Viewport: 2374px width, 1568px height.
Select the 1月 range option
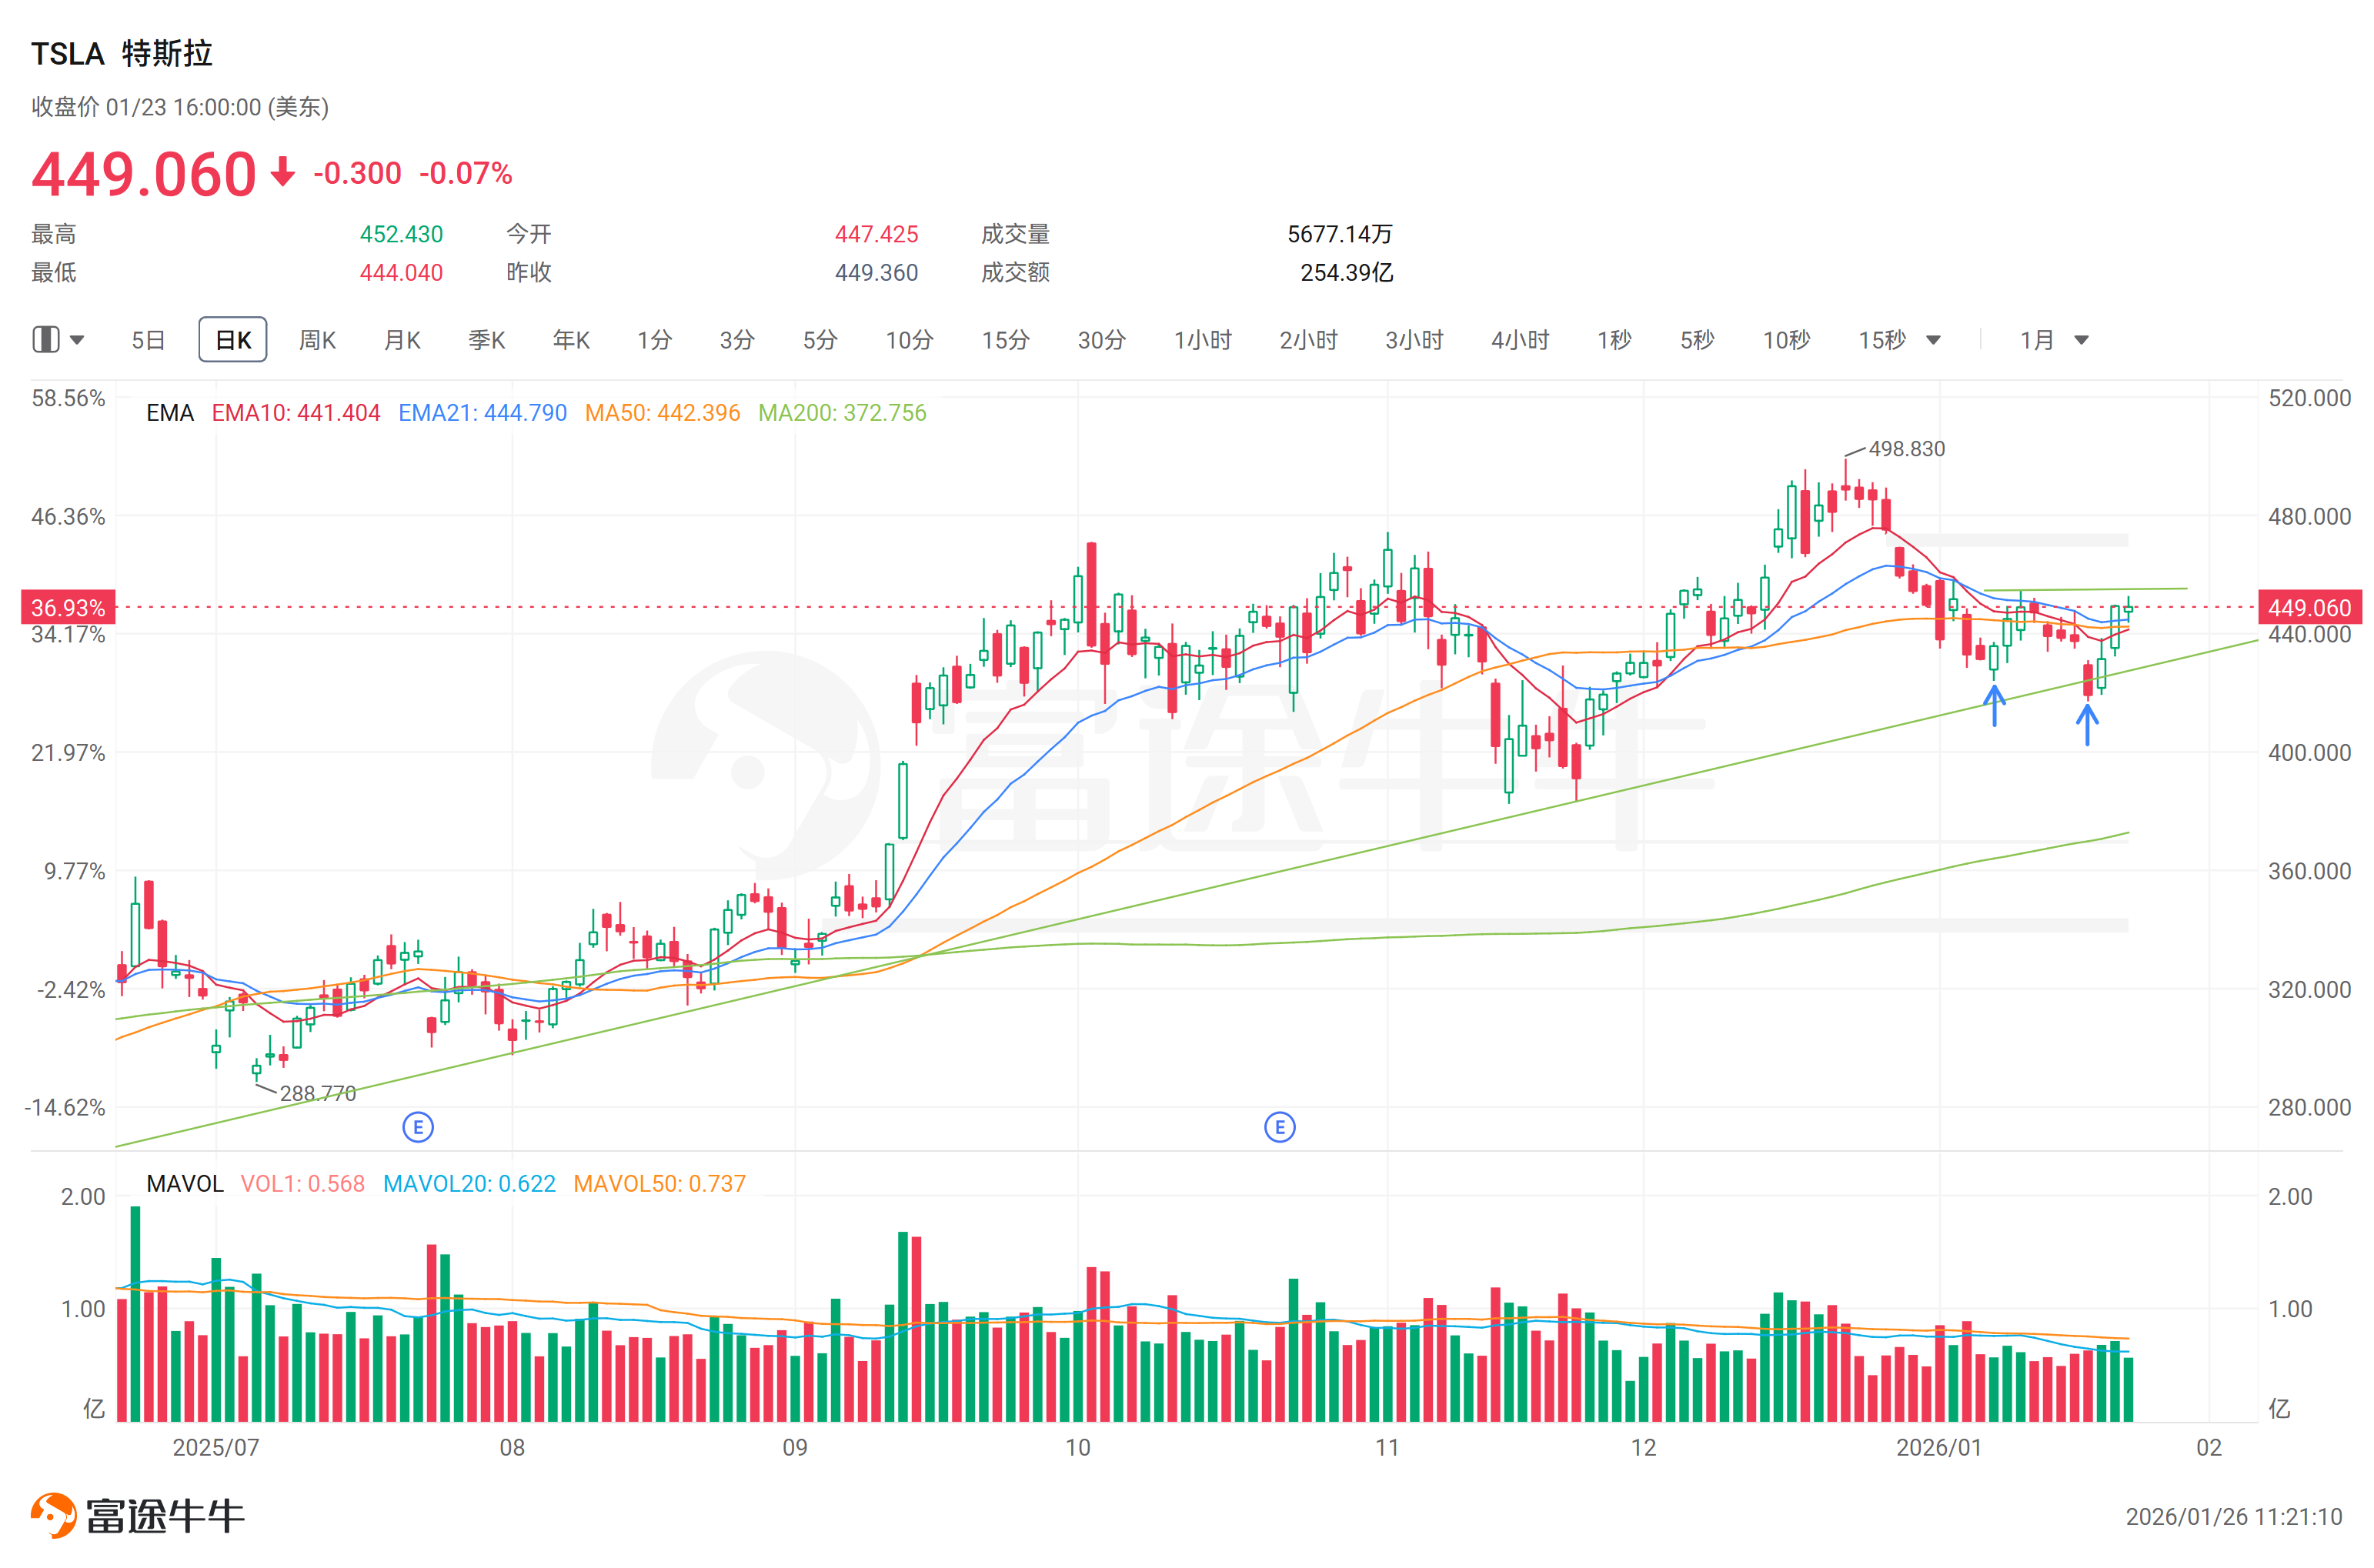pyautogui.click(x=2036, y=340)
